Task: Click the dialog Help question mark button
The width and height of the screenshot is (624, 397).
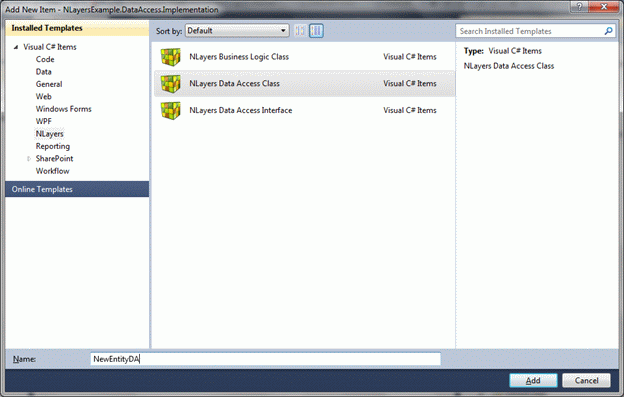Action: [x=579, y=6]
